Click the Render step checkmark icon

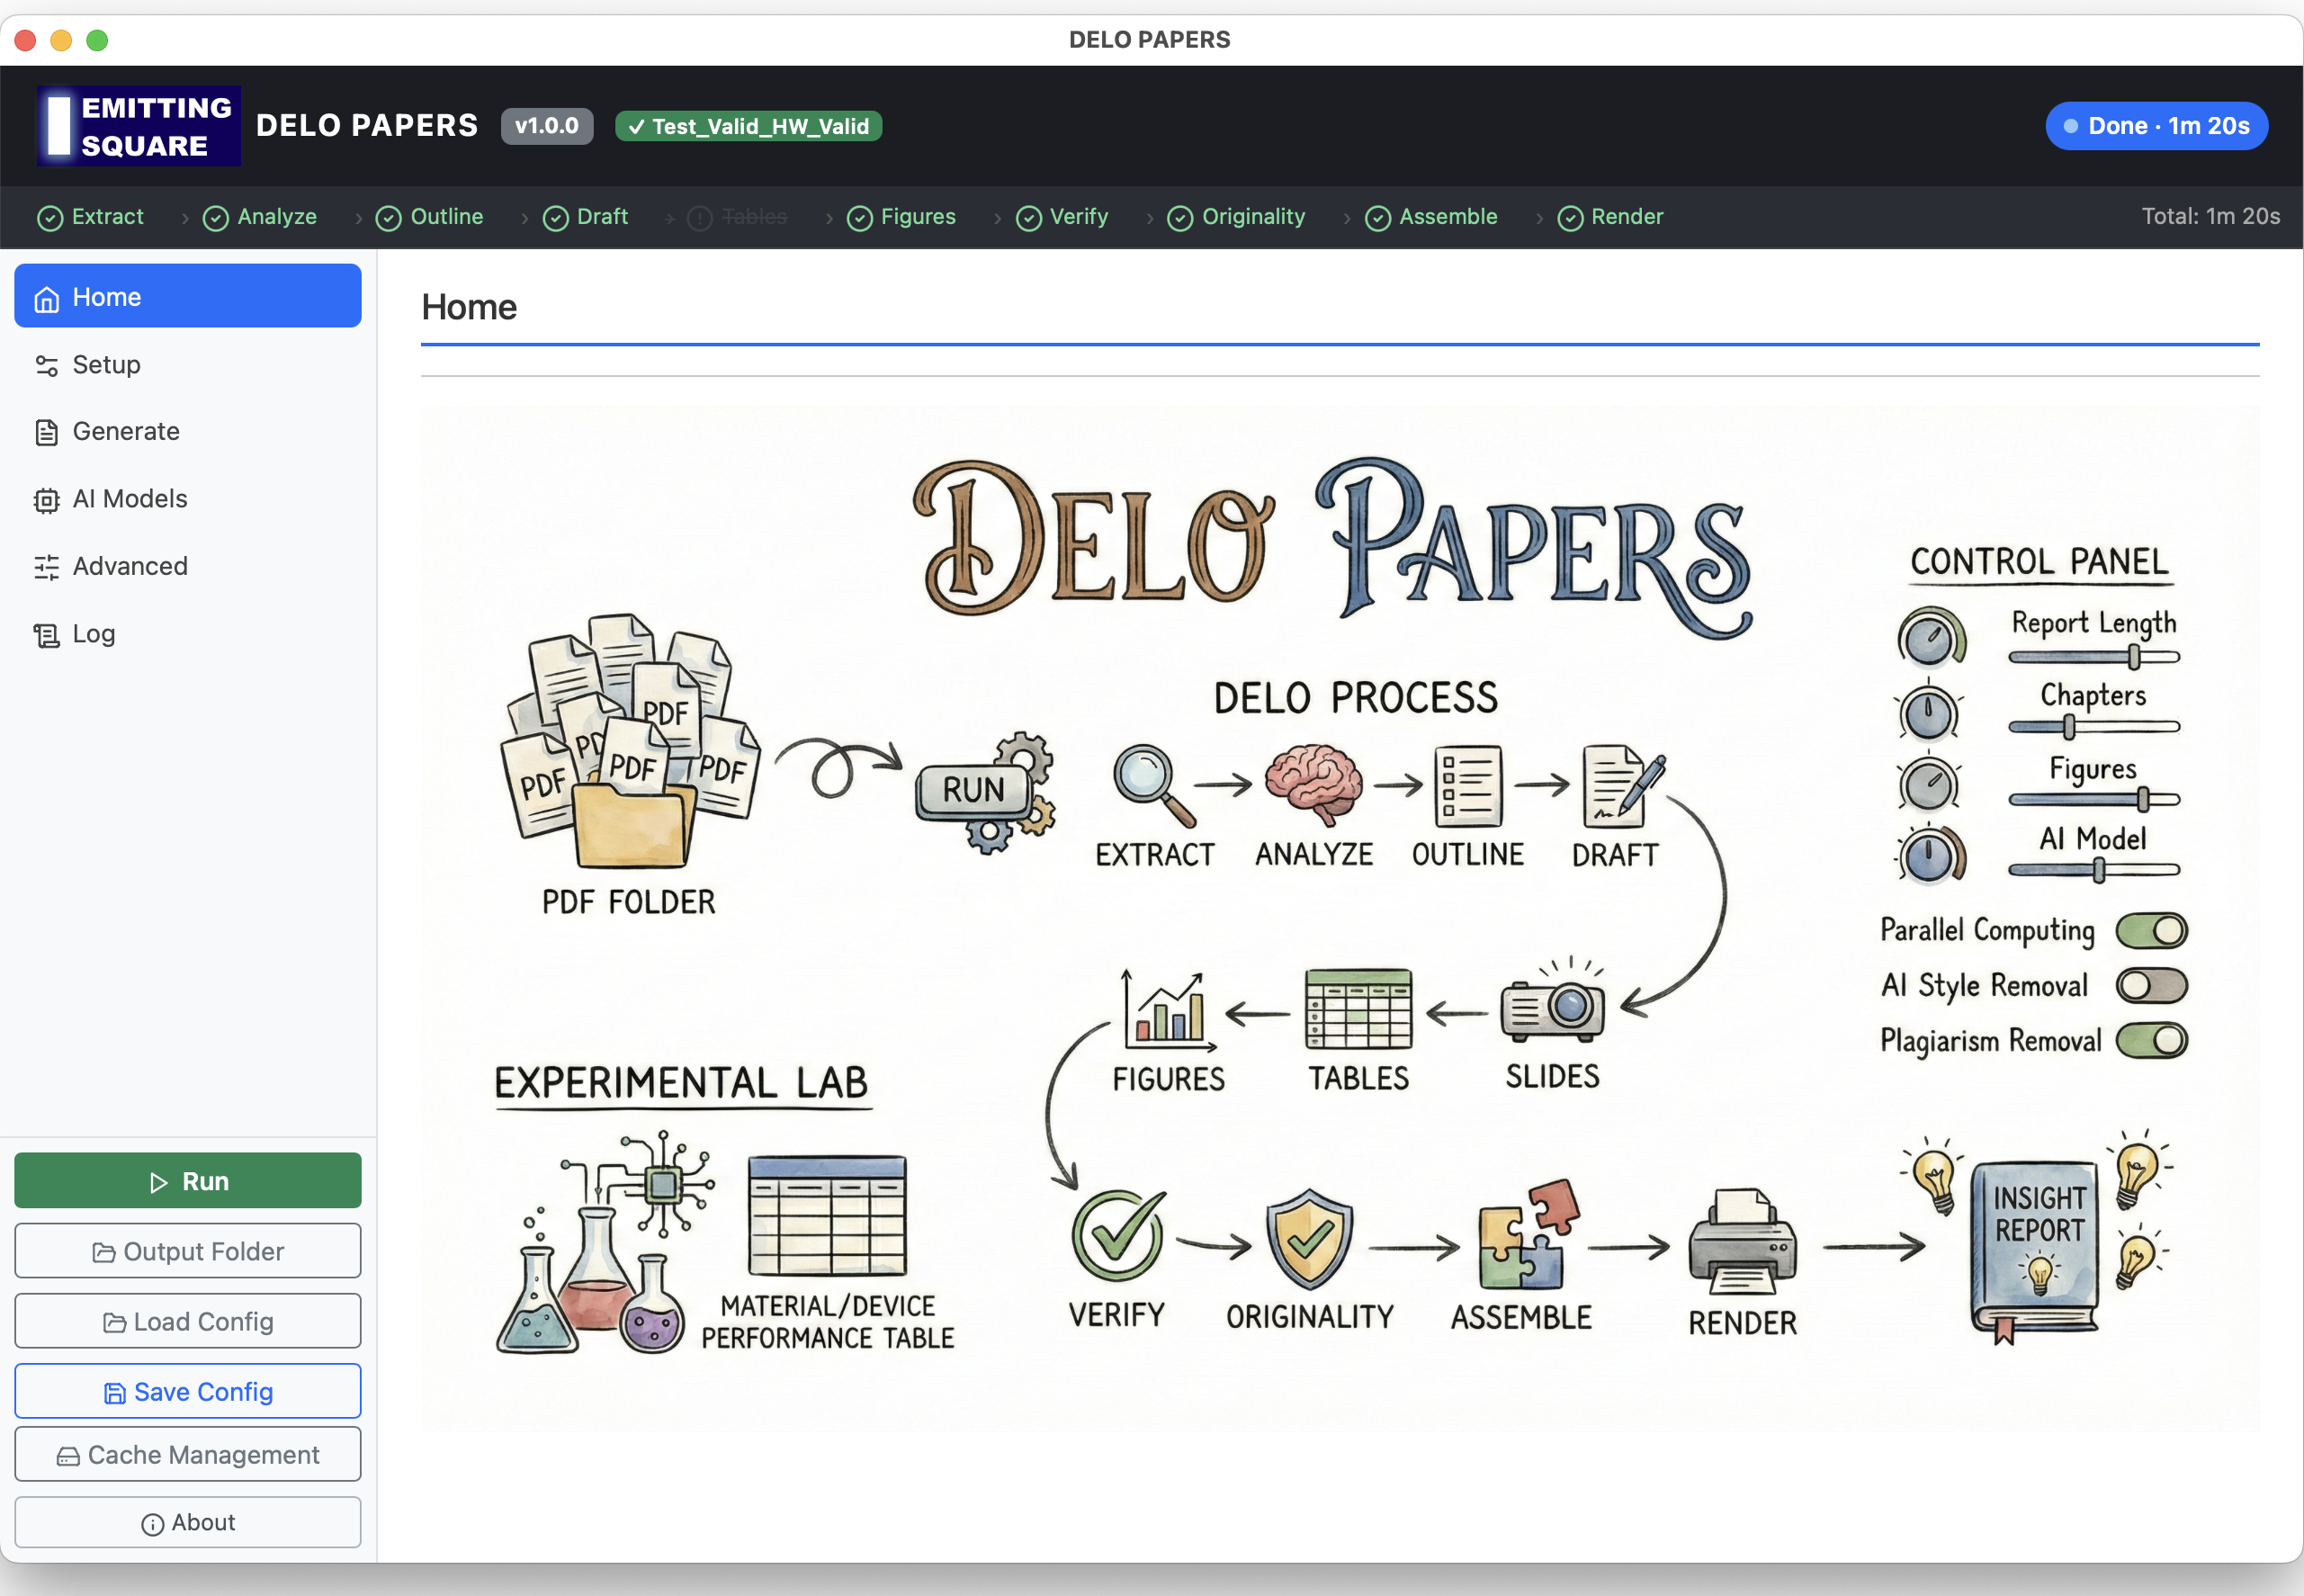pyautogui.click(x=1571, y=217)
